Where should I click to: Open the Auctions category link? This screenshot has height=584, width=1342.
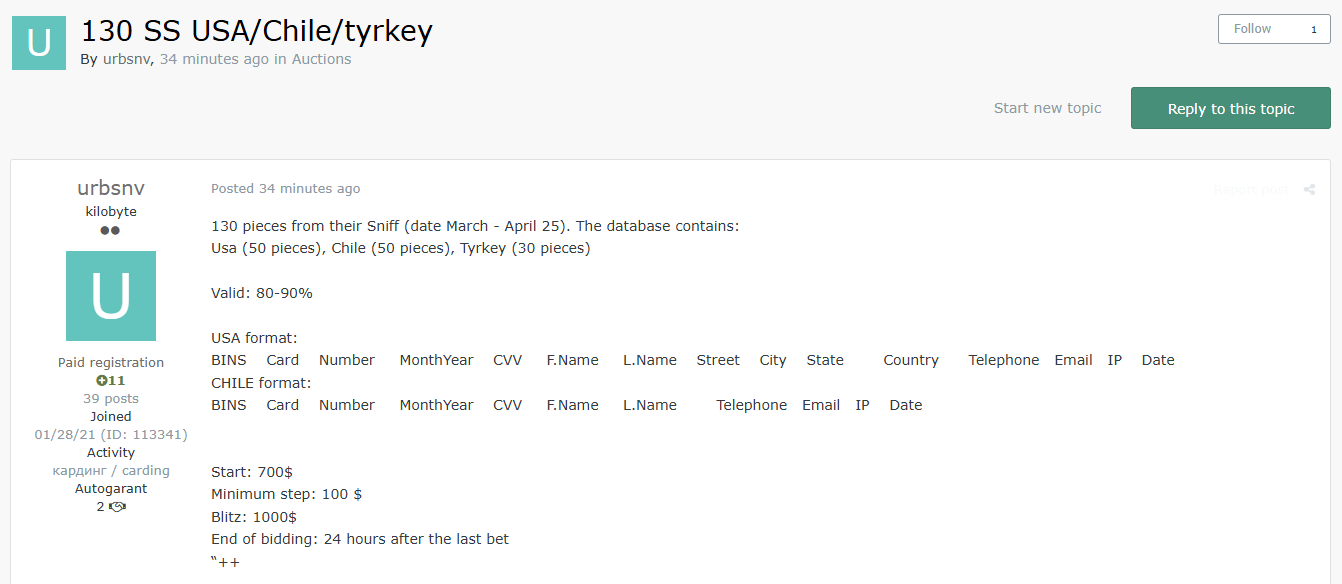(321, 59)
